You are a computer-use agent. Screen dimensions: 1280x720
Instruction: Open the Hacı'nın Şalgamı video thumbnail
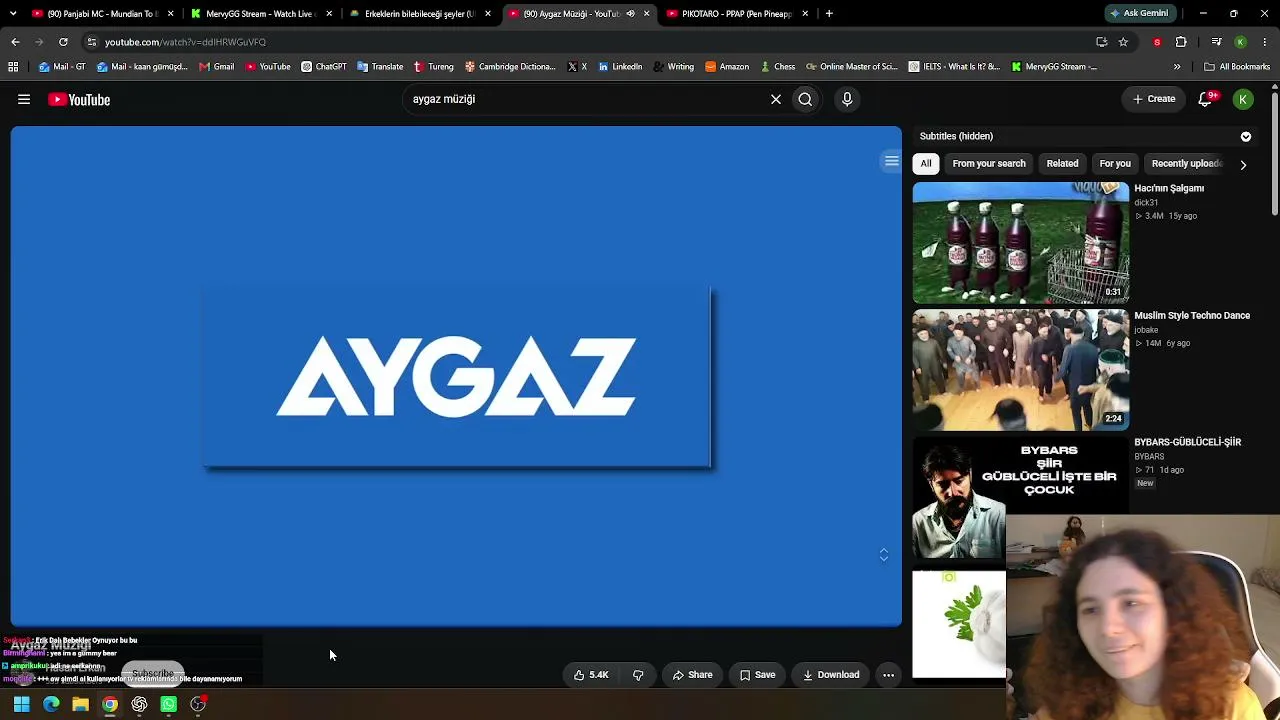(x=1020, y=242)
